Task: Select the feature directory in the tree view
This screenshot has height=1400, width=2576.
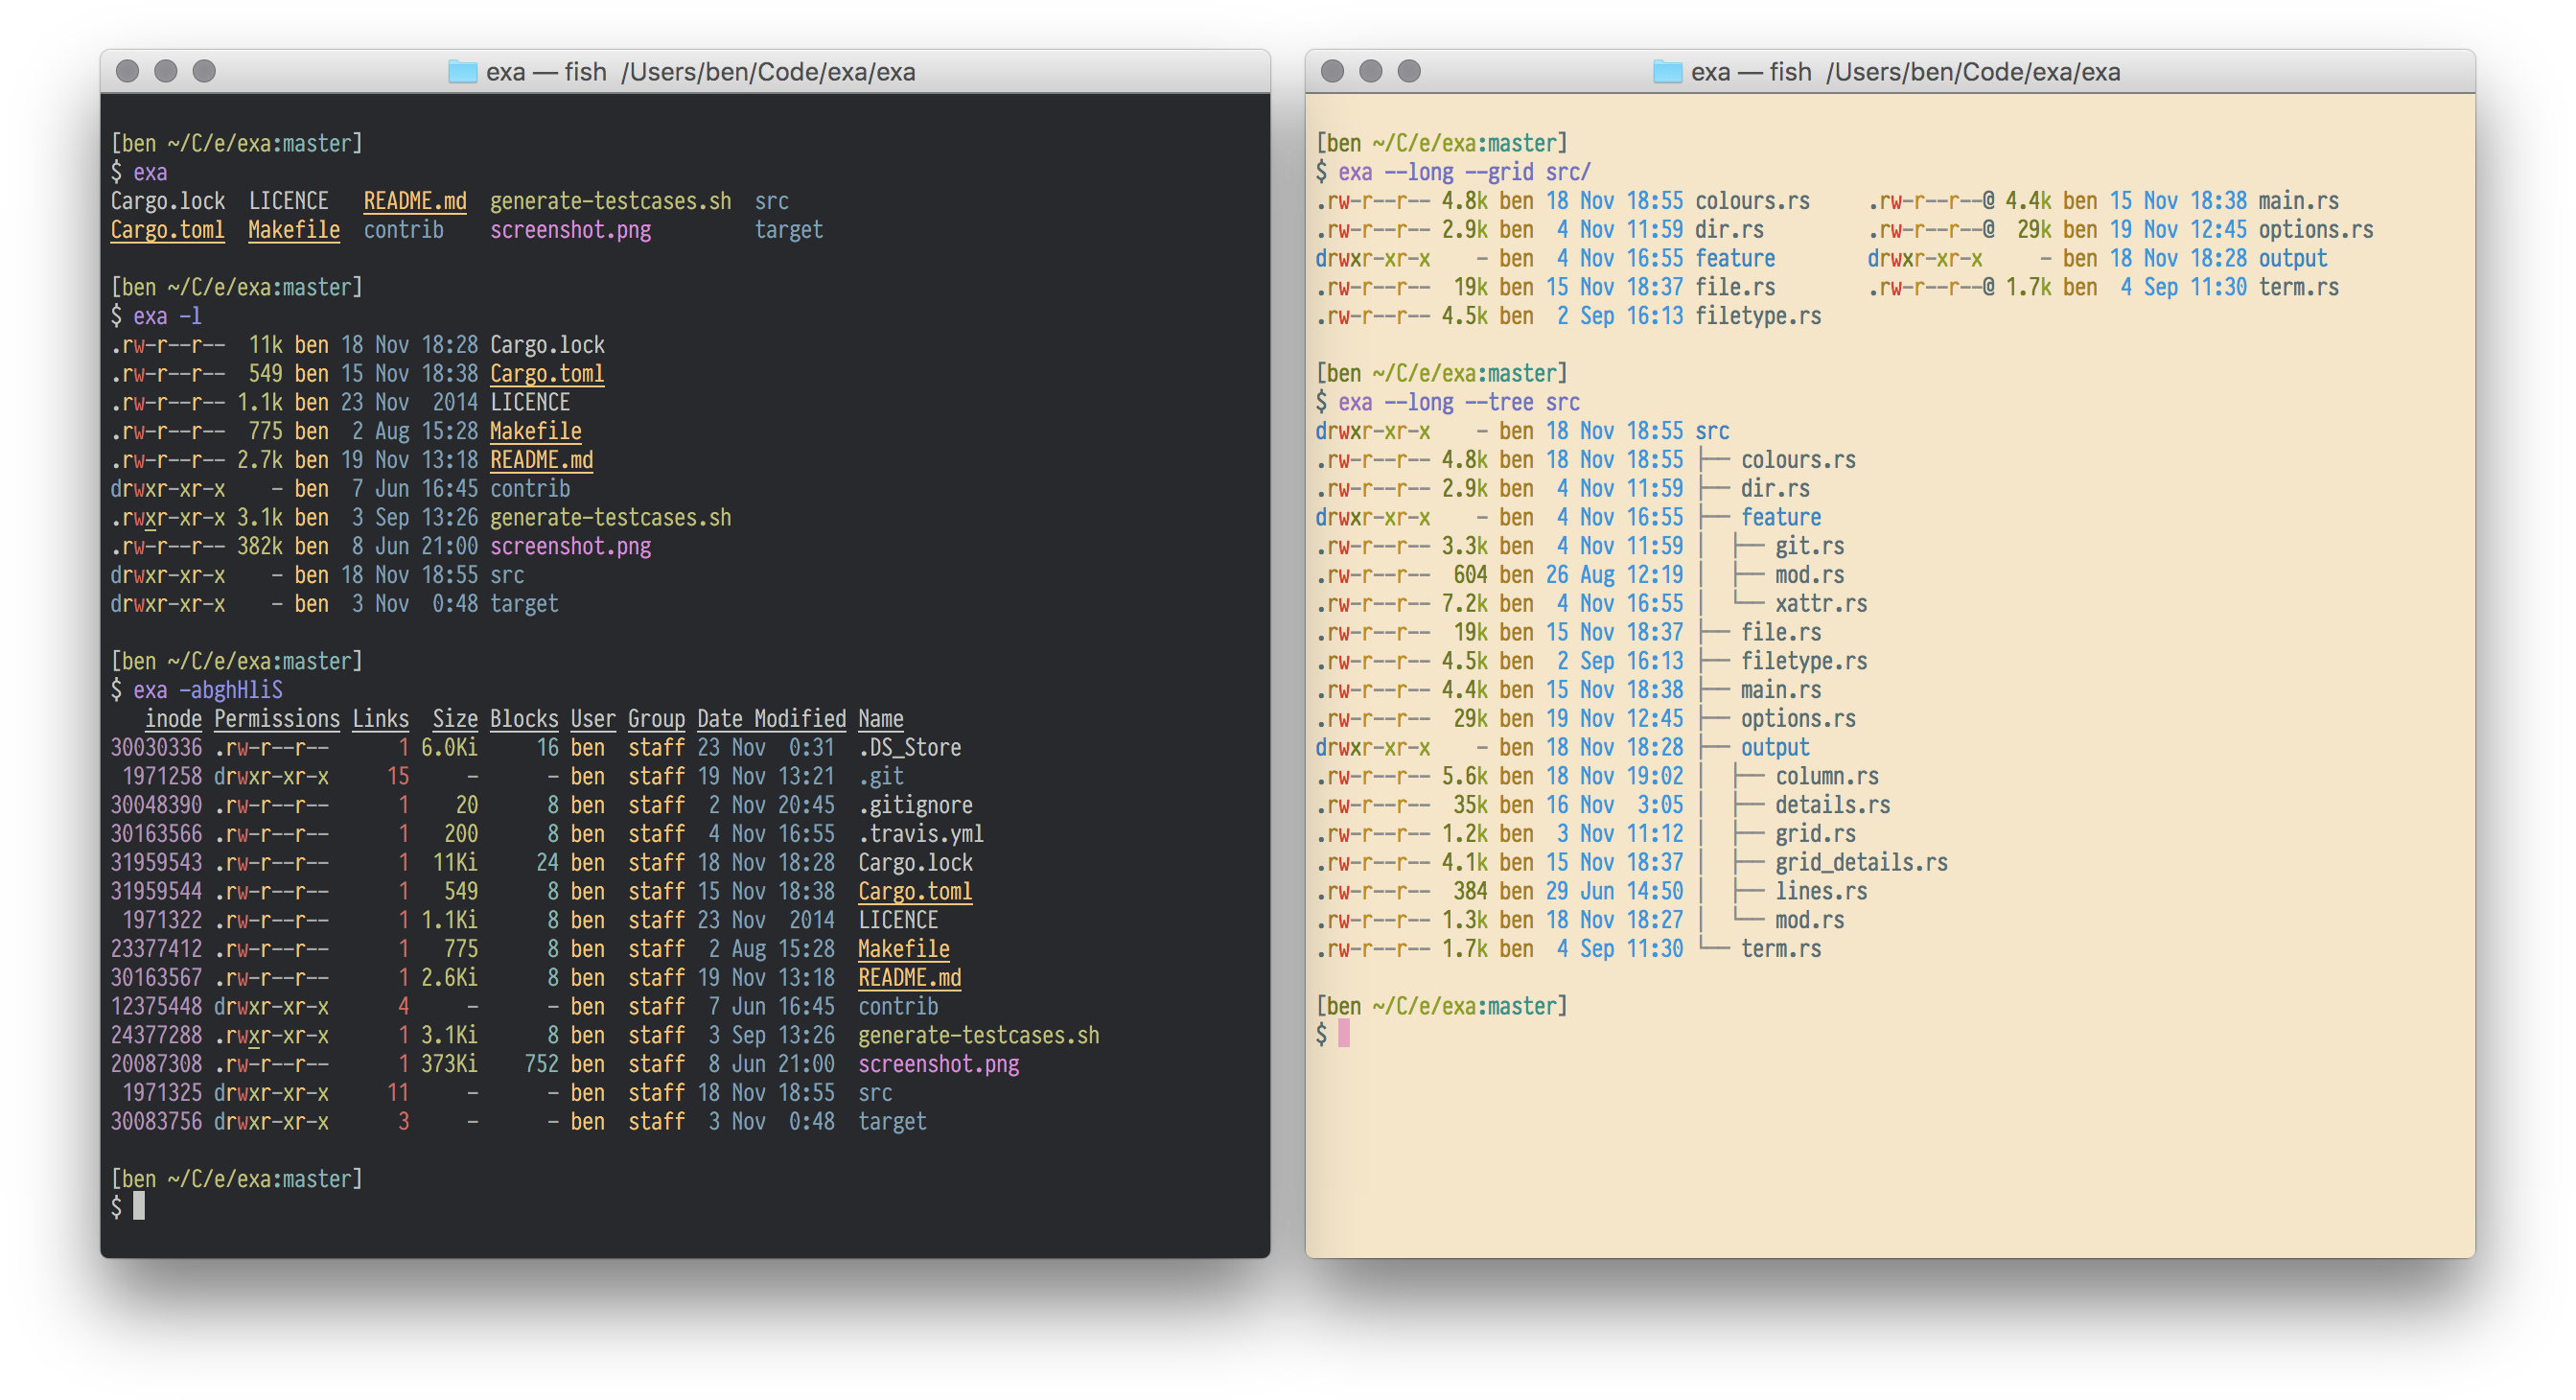Action: point(1780,517)
